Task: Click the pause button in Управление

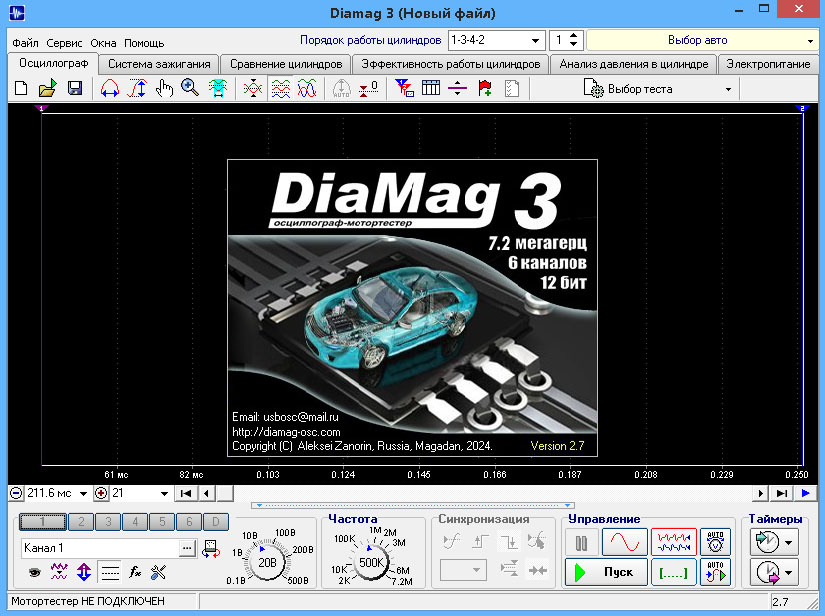Action: point(582,542)
